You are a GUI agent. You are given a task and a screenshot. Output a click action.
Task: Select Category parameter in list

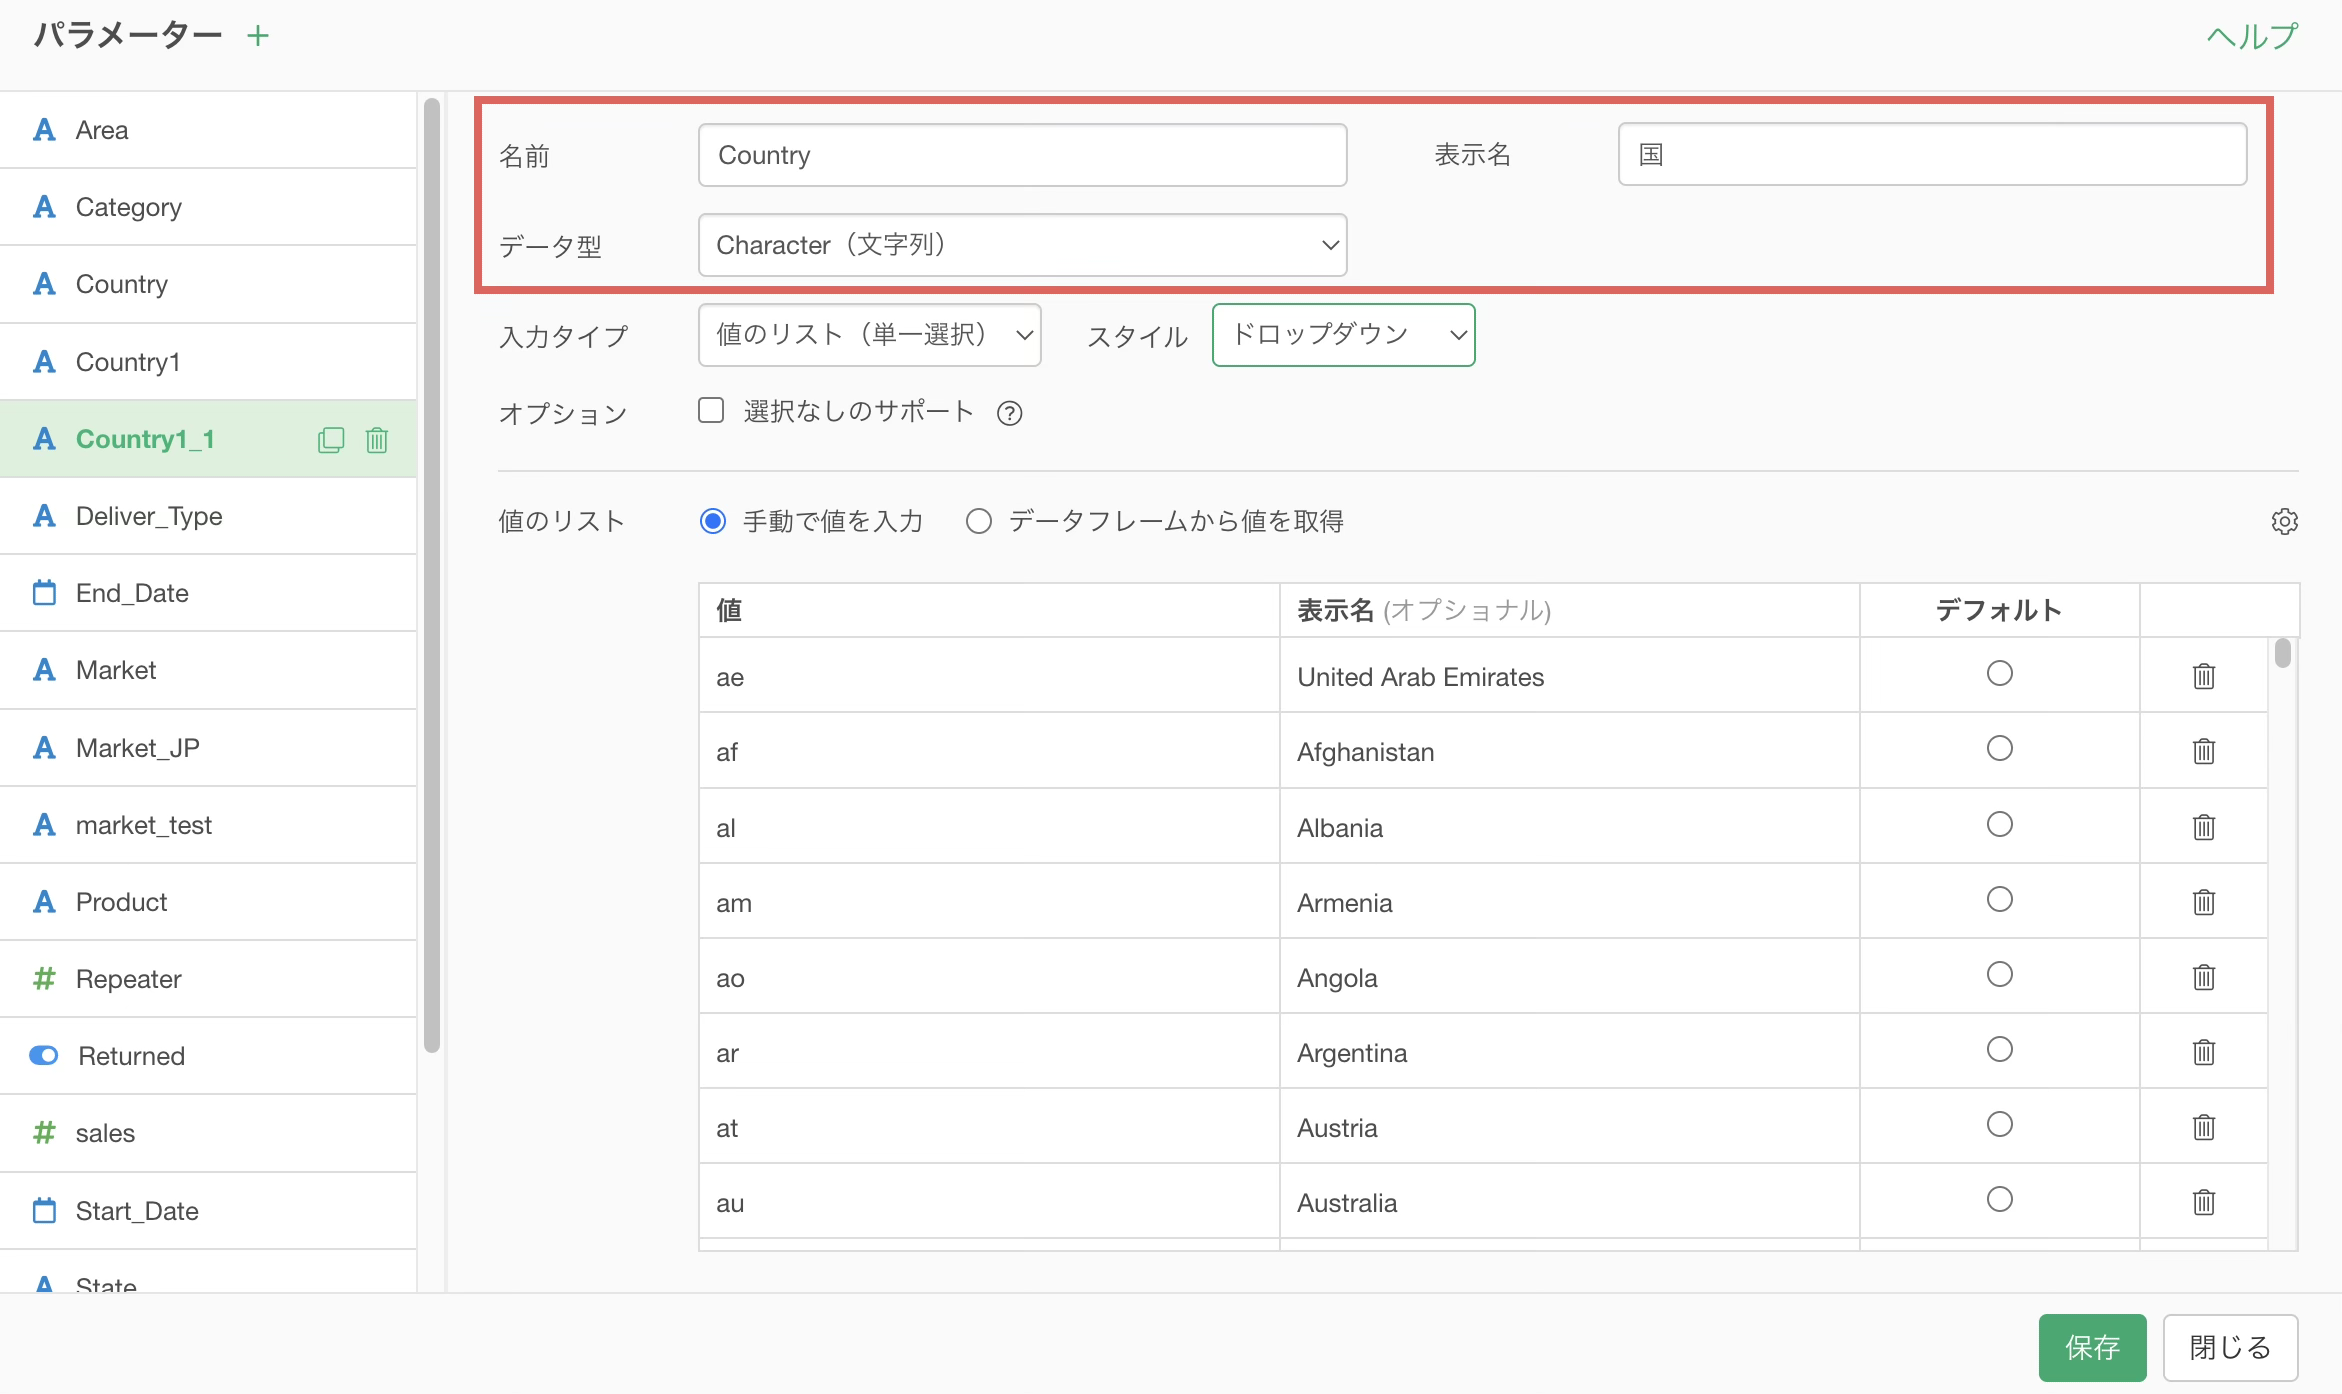tap(208, 207)
